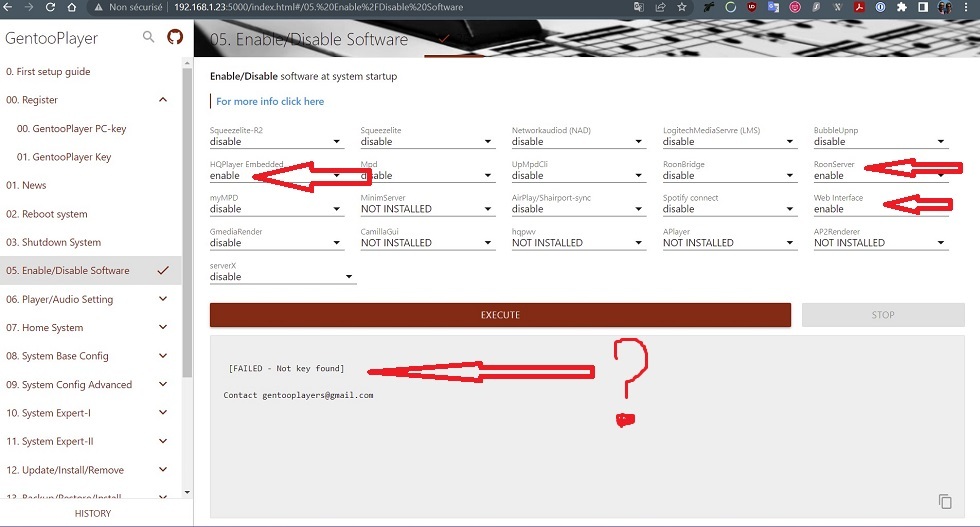Expand 07. Home System
980x527 pixels.
tap(163, 327)
